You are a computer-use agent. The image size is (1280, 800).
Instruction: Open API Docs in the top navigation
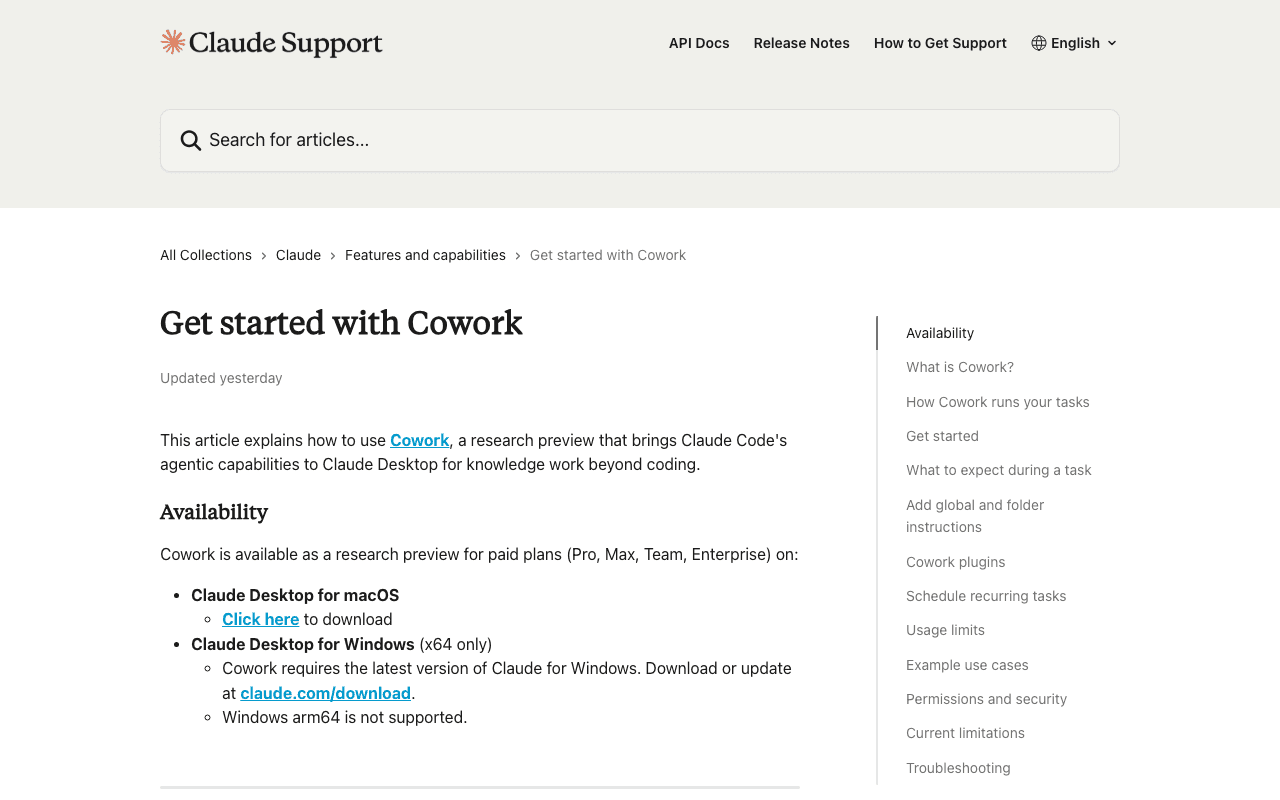click(x=698, y=42)
